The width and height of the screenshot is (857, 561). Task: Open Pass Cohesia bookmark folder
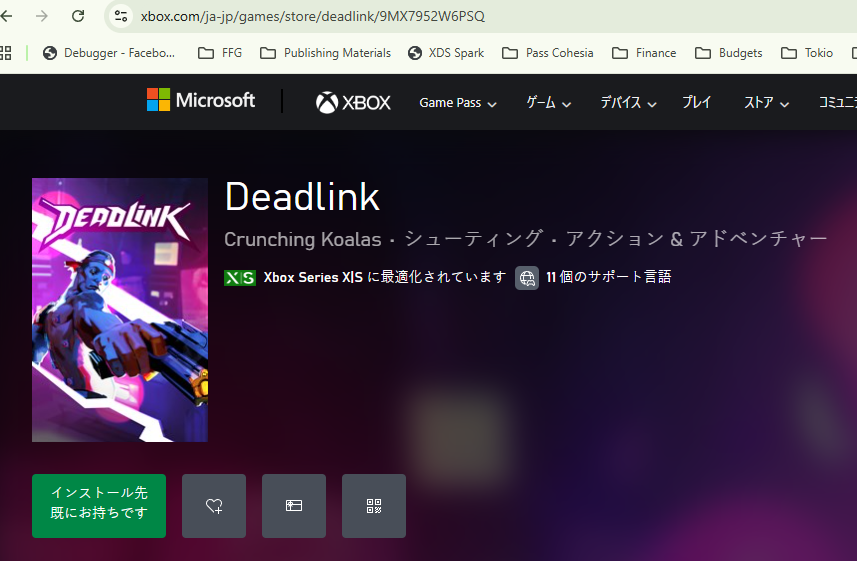[x=548, y=53]
